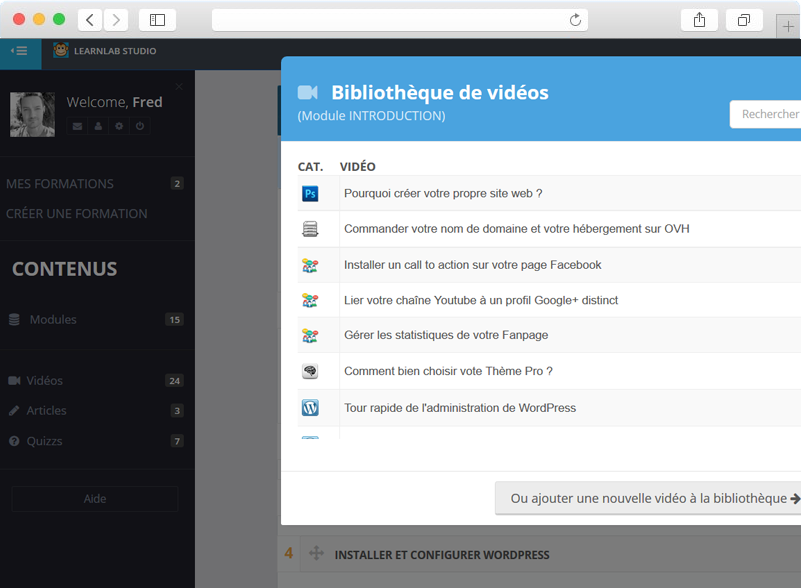Open the Safari share menu
This screenshot has height=588, width=801.
pyautogui.click(x=699, y=20)
